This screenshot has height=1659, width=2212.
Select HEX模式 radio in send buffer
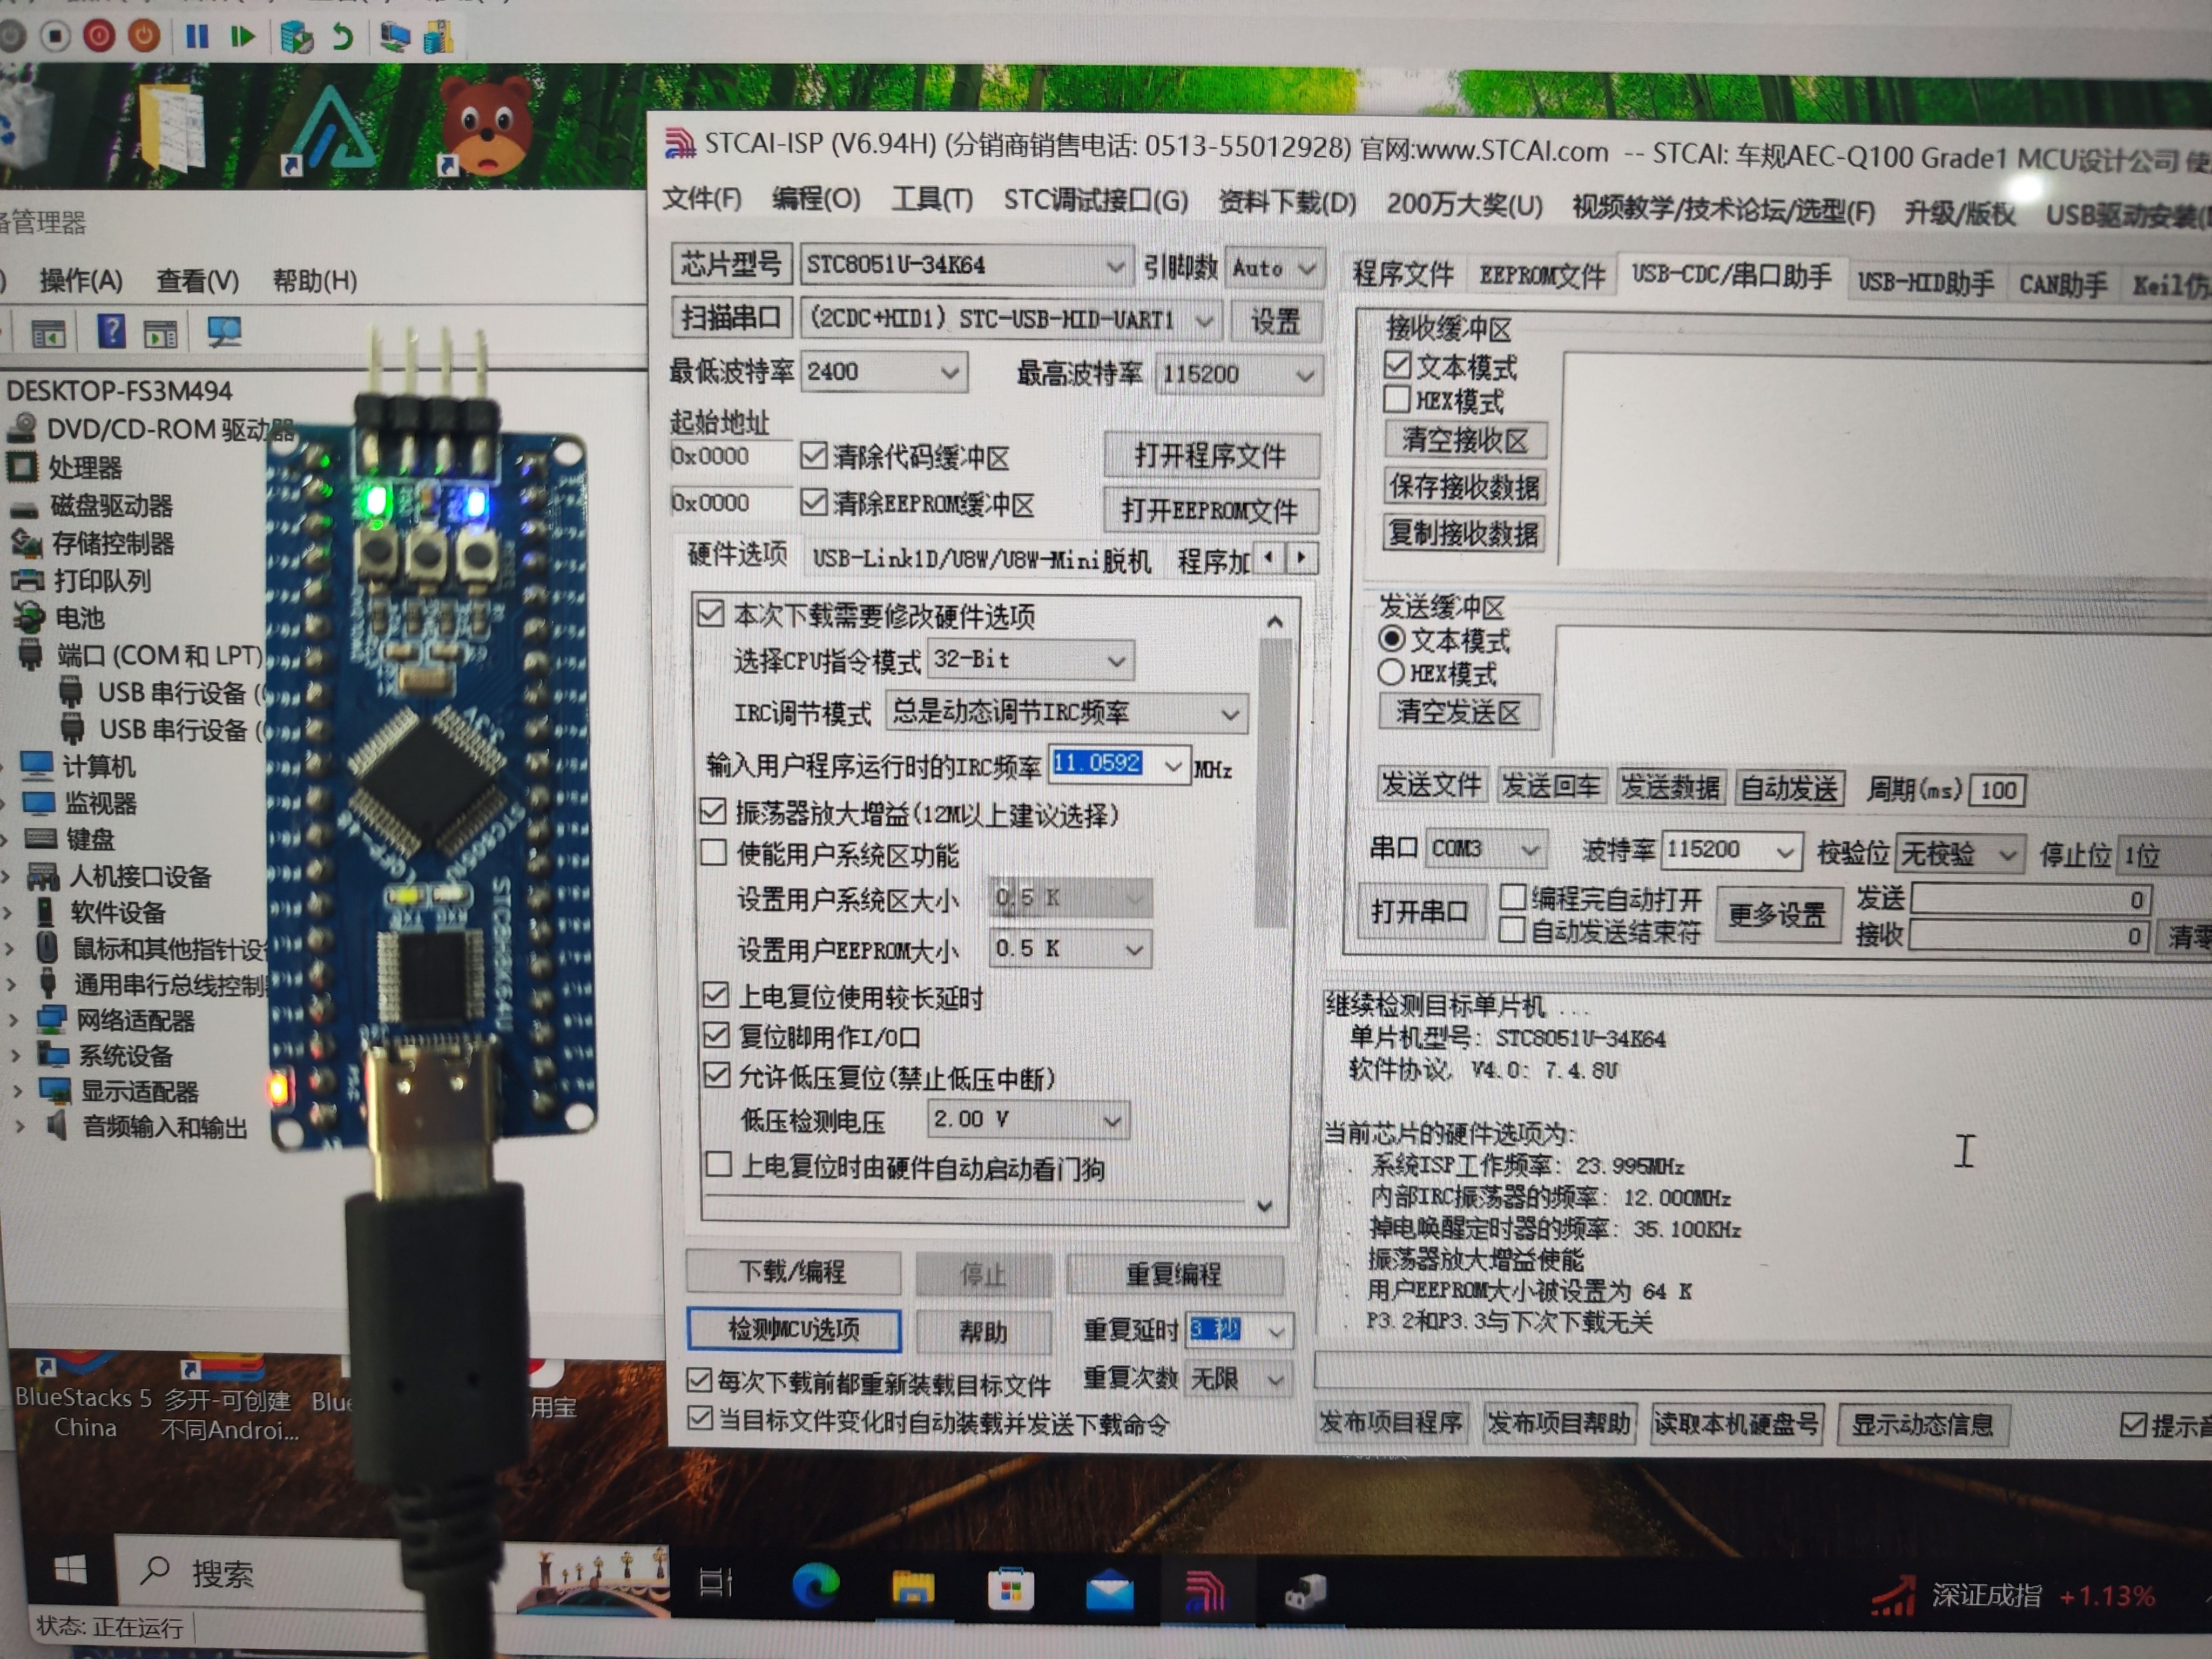1391,672
